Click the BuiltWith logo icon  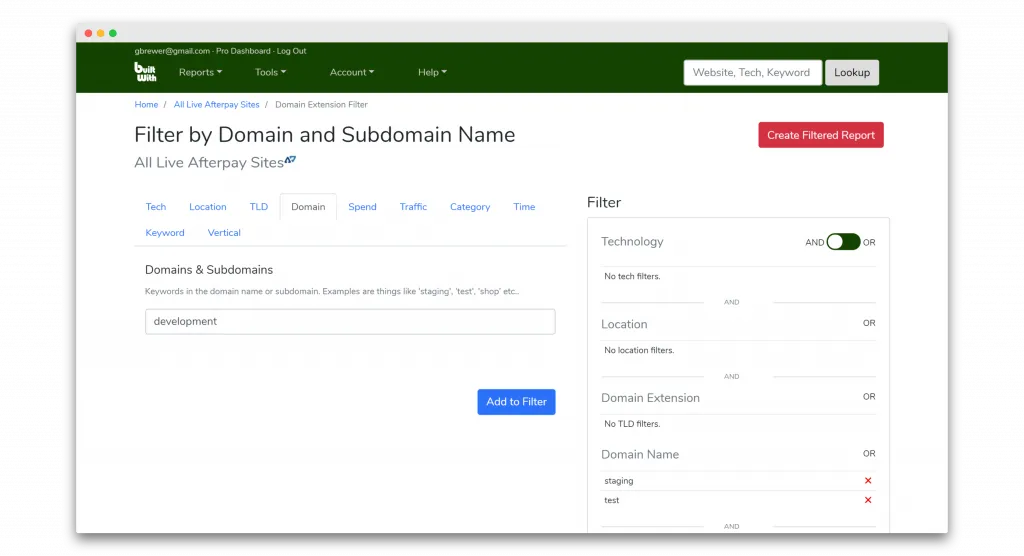145,72
